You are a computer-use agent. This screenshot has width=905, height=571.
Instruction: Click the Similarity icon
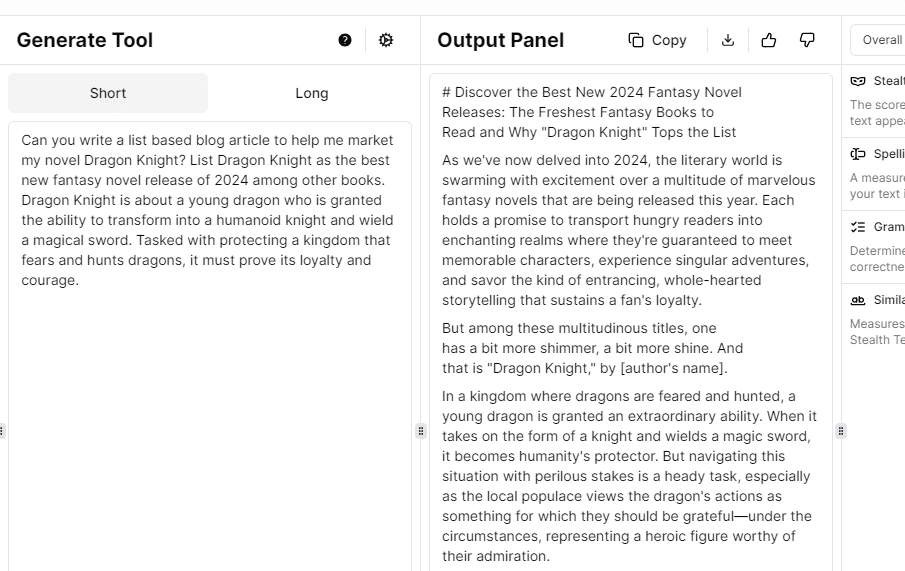tap(858, 300)
